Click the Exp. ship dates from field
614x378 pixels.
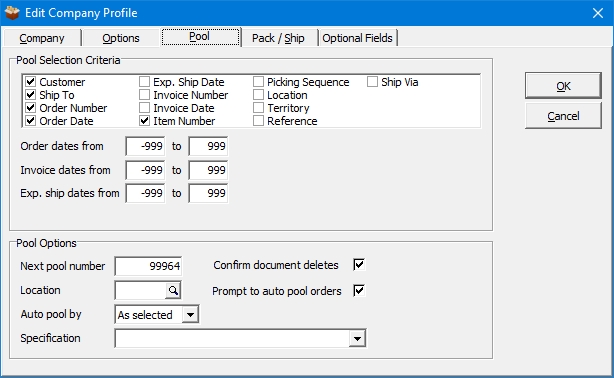click(x=145, y=193)
